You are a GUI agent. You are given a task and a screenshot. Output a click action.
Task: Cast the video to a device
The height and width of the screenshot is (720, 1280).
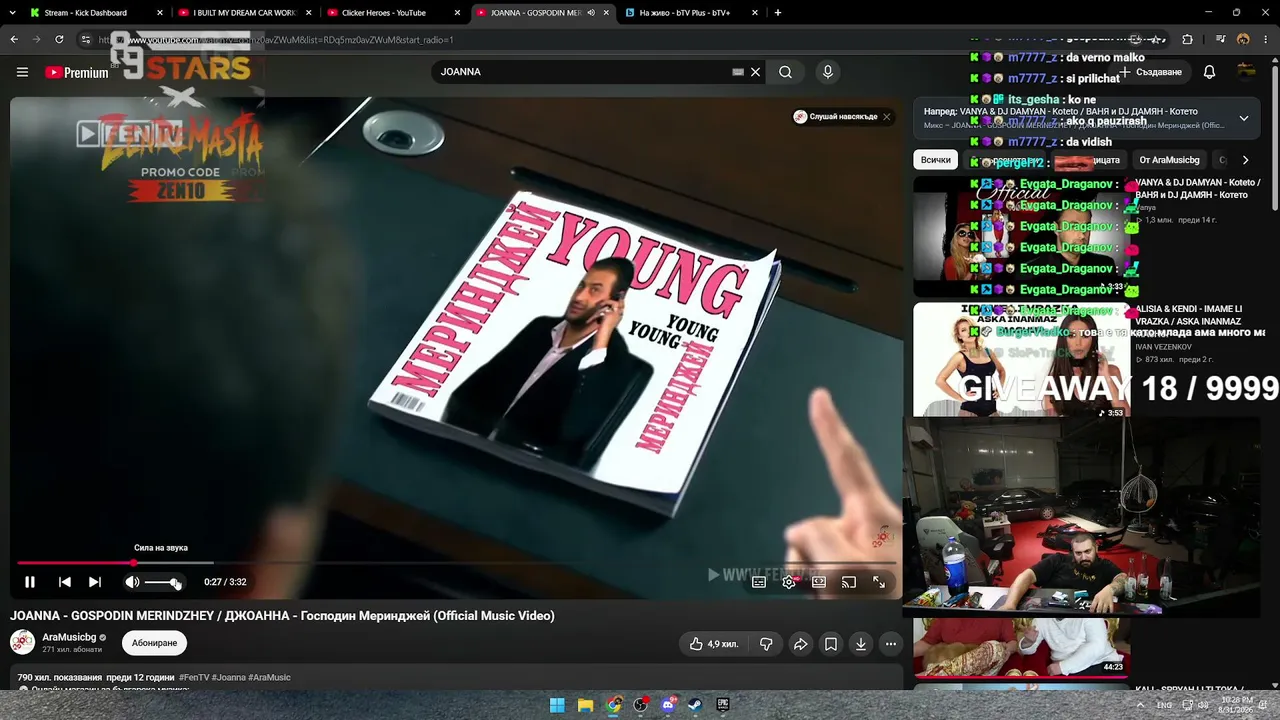(849, 582)
